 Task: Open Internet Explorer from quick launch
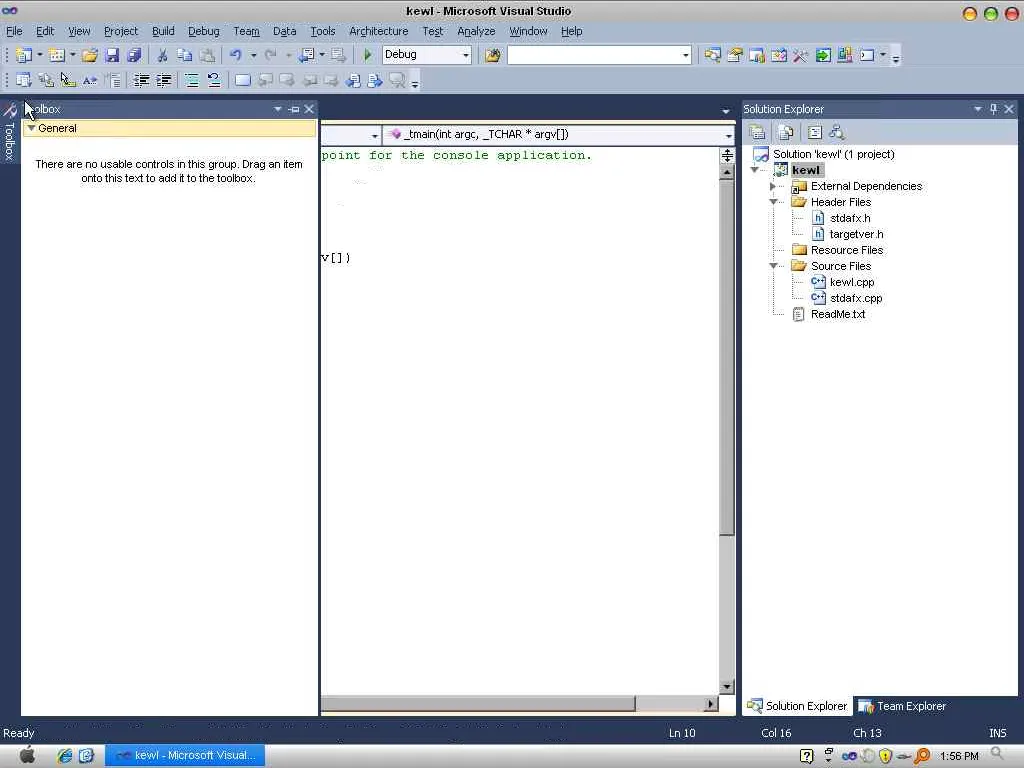[x=64, y=756]
